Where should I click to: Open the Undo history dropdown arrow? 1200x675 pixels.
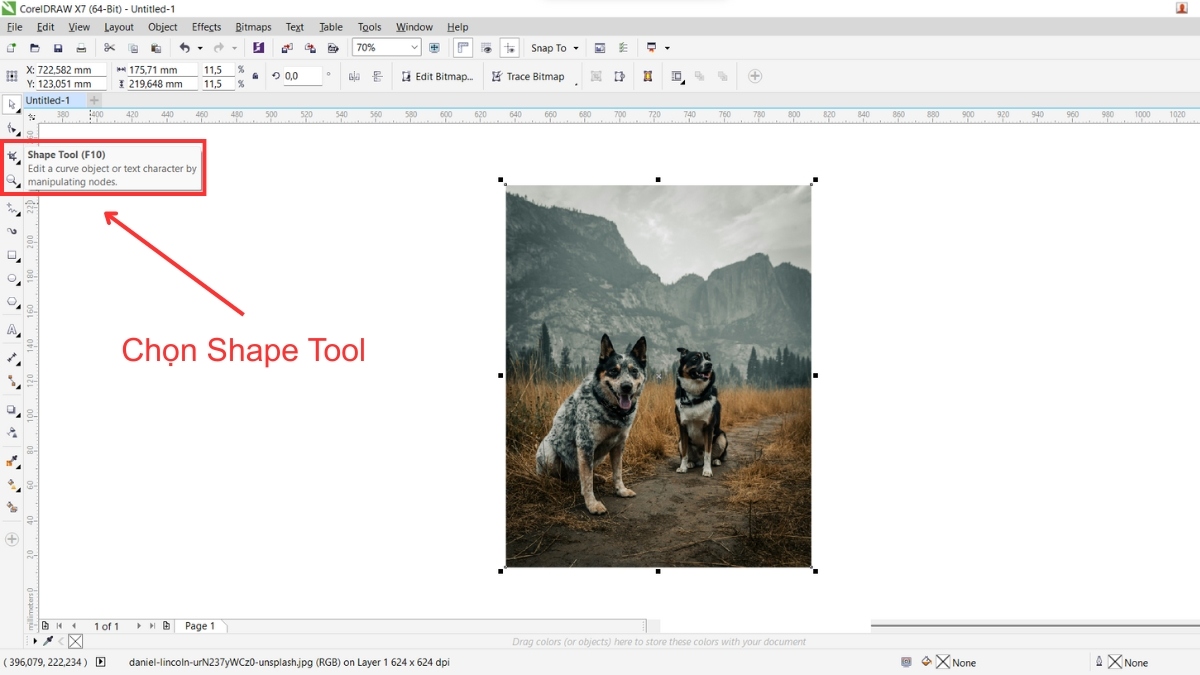200,48
